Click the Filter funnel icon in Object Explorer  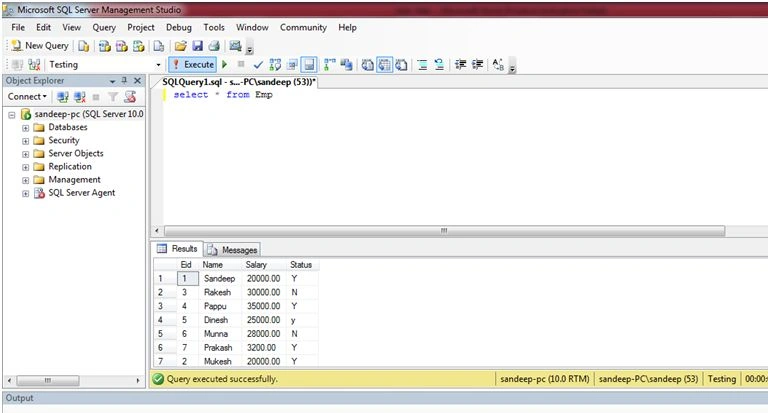coord(113,97)
